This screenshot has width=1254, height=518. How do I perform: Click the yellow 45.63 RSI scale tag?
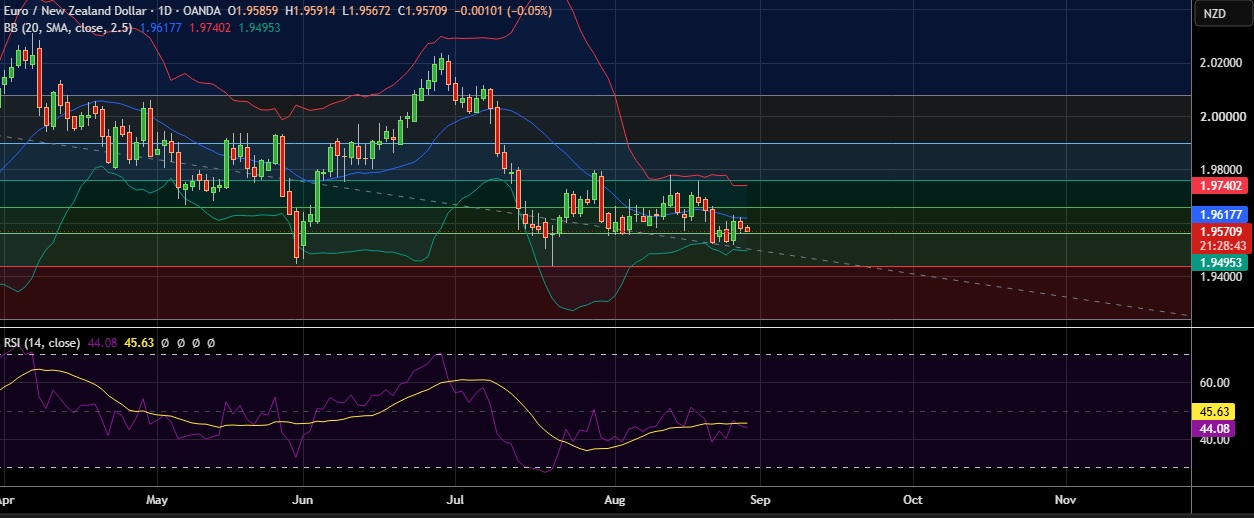click(x=1213, y=411)
